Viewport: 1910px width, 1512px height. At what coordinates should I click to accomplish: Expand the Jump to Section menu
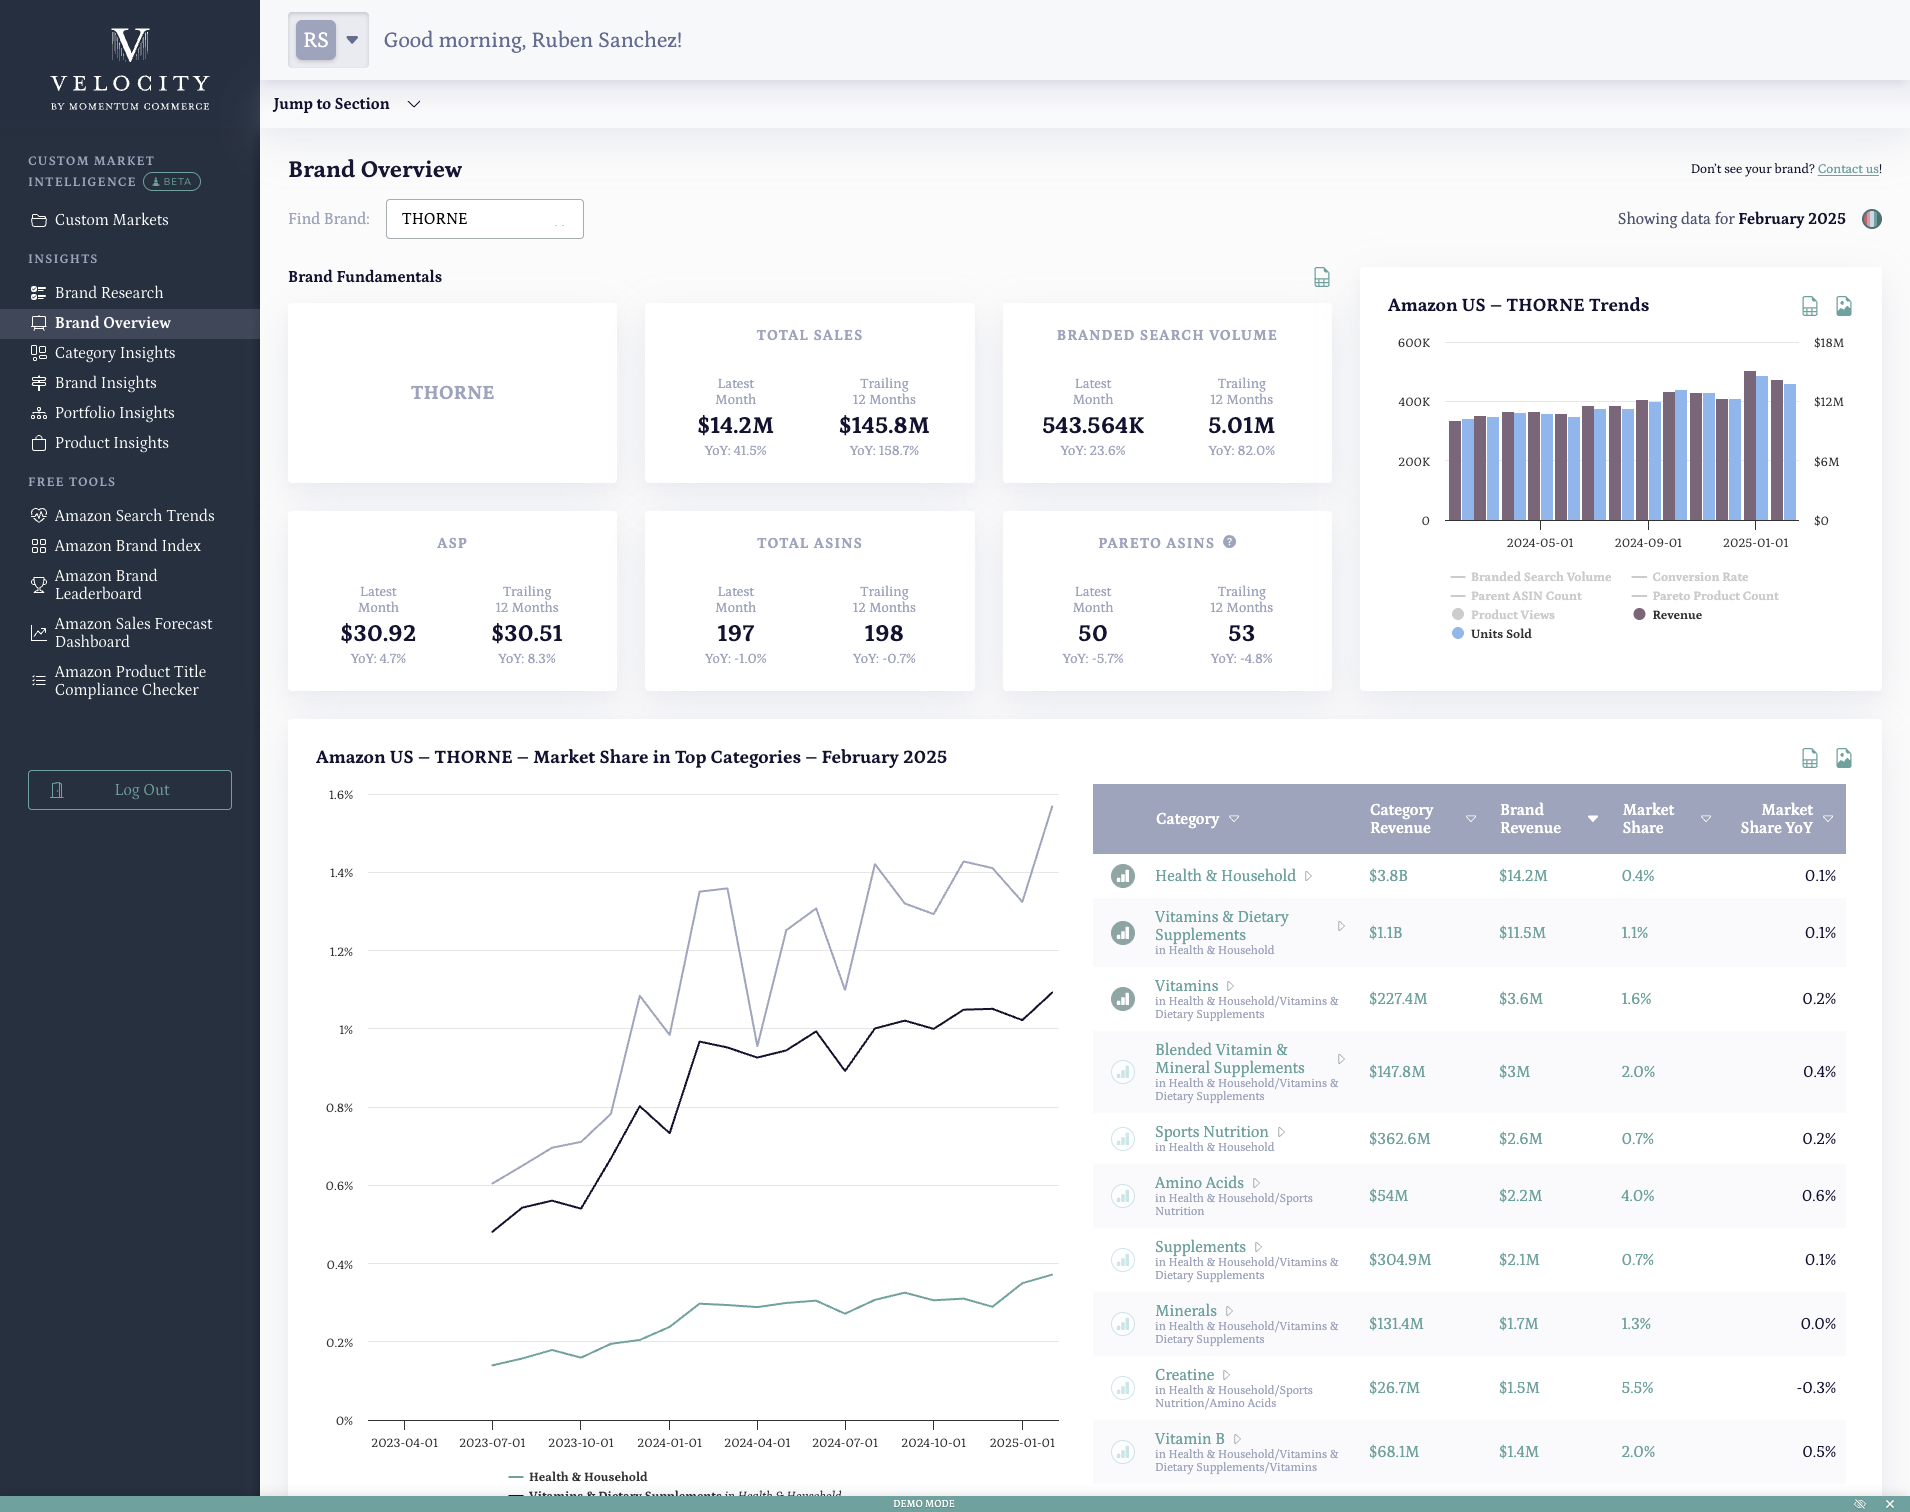346,104
